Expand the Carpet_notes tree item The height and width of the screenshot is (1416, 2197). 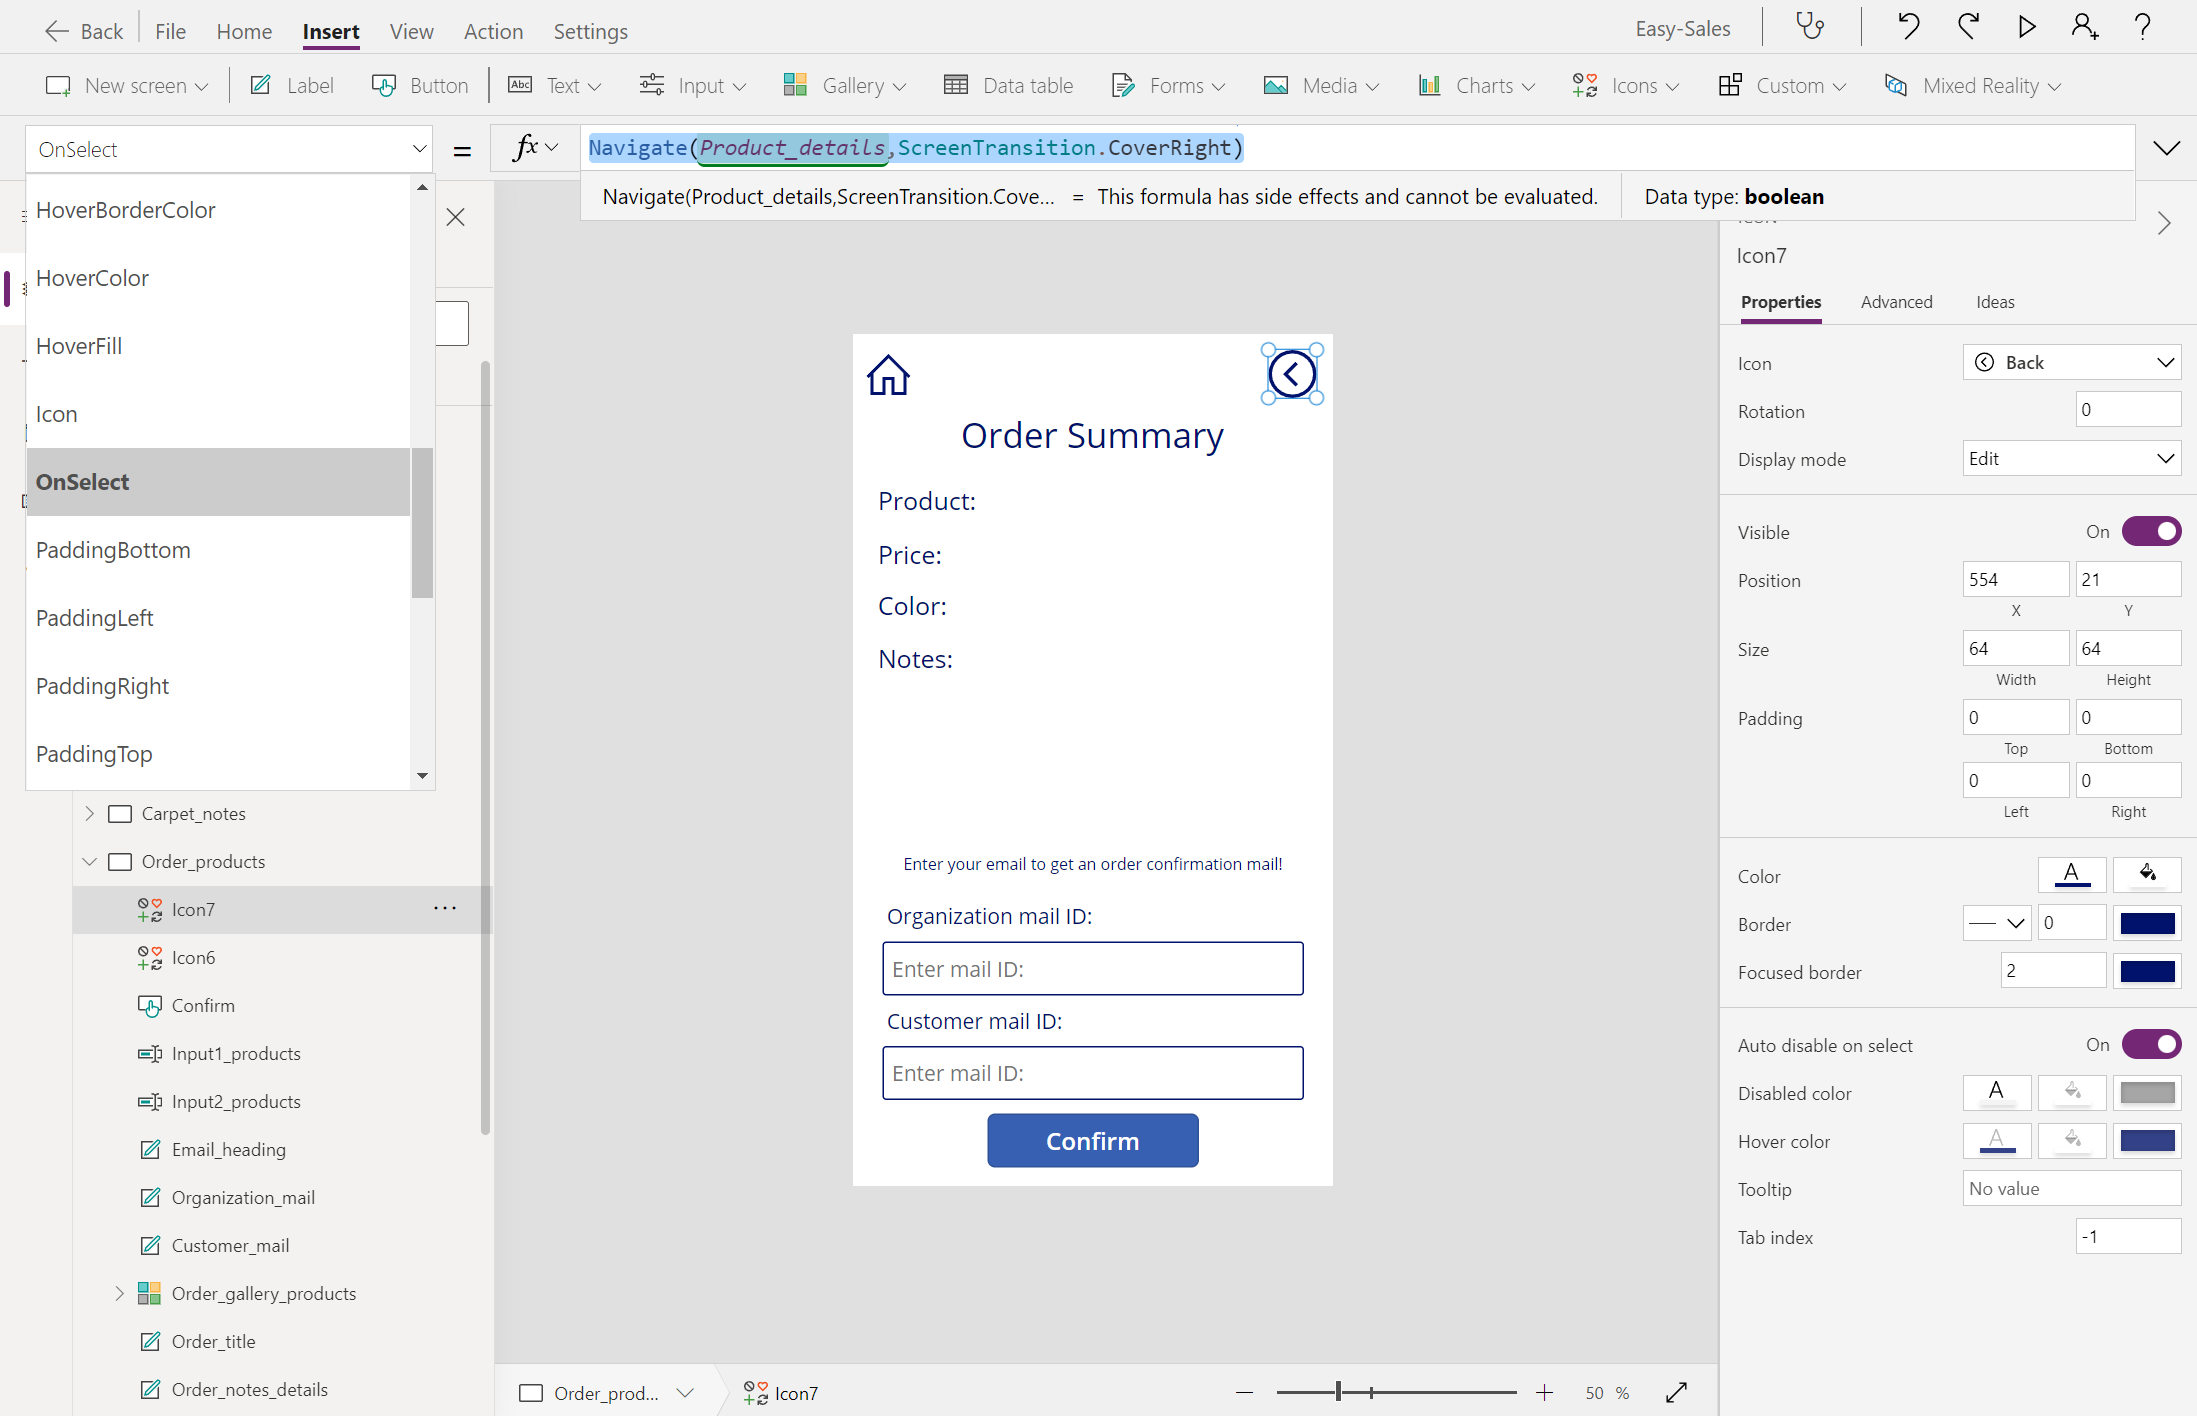pyautogui.click(x=90, y=813)
